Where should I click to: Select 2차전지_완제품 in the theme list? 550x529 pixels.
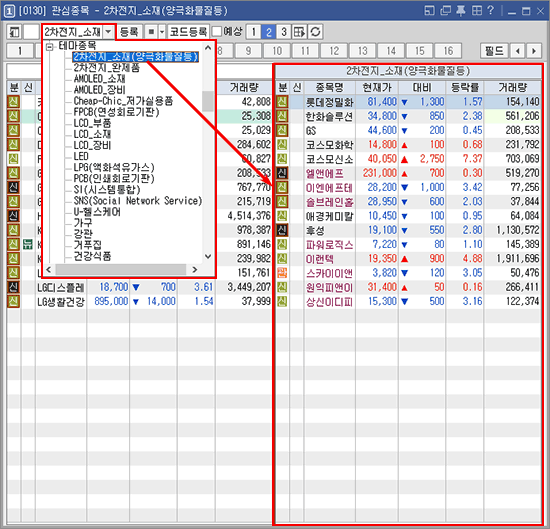[x=107, y=68]
